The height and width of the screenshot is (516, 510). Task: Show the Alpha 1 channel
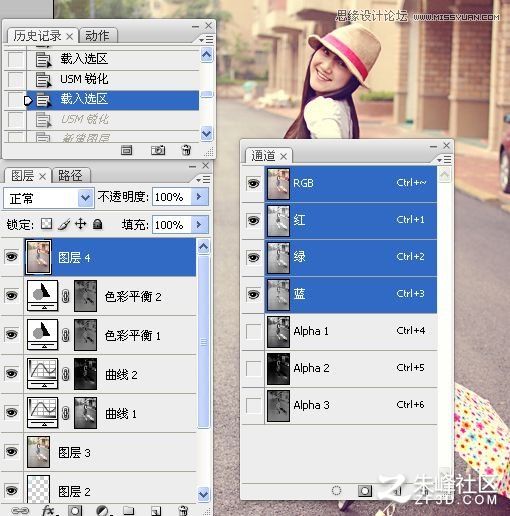(253, 332)
